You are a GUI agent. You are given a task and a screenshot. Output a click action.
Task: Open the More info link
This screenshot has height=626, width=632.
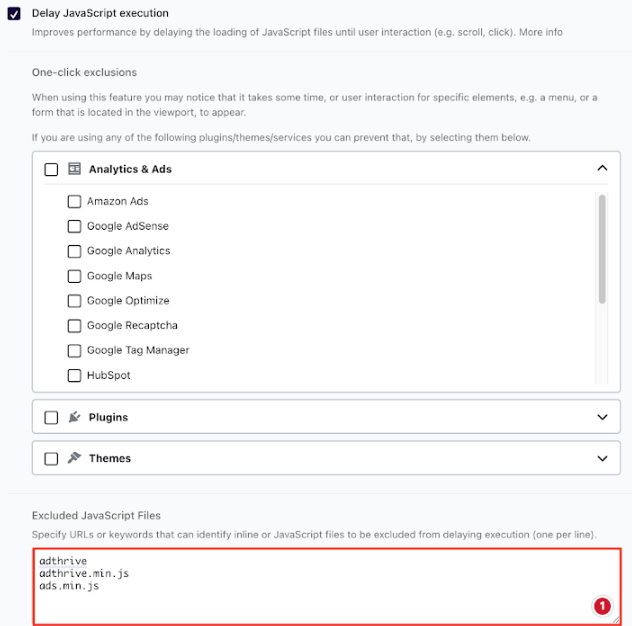point(541,32)
